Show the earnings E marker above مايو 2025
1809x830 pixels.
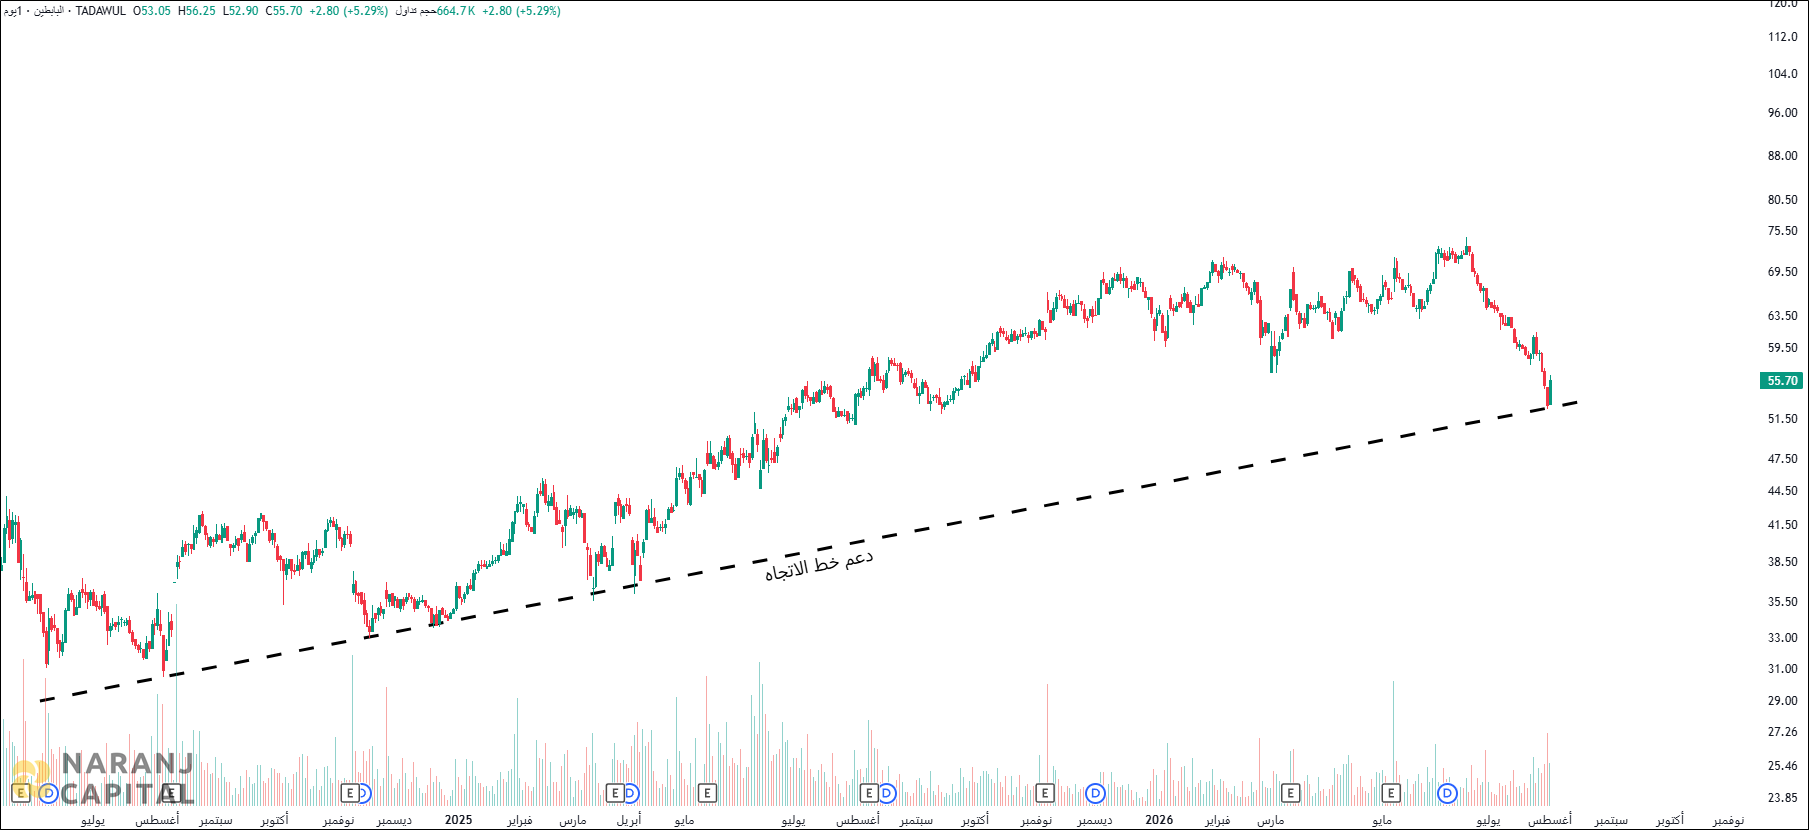(x=707, y=793)
